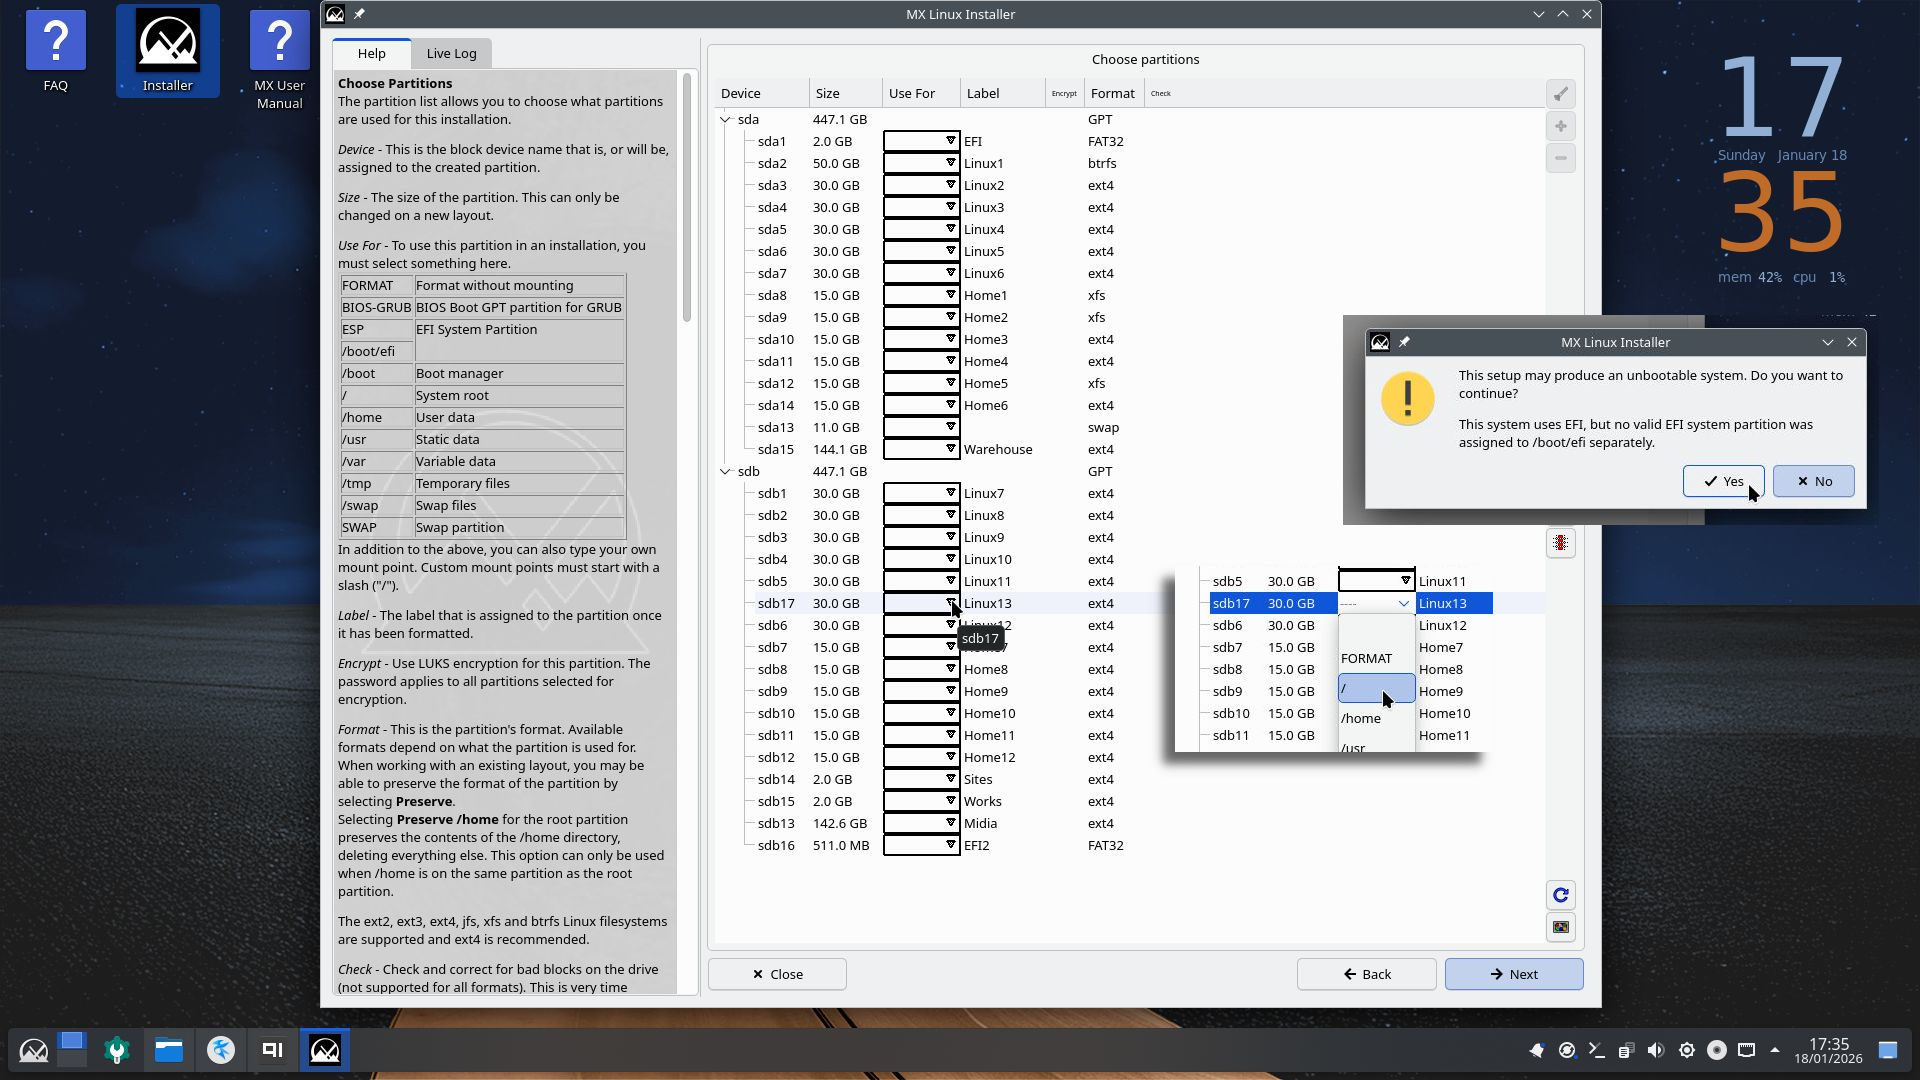1920x1080 pixels.
Task: Open Use For dropdown for sdb13
Action: click(x=921, y=823)
